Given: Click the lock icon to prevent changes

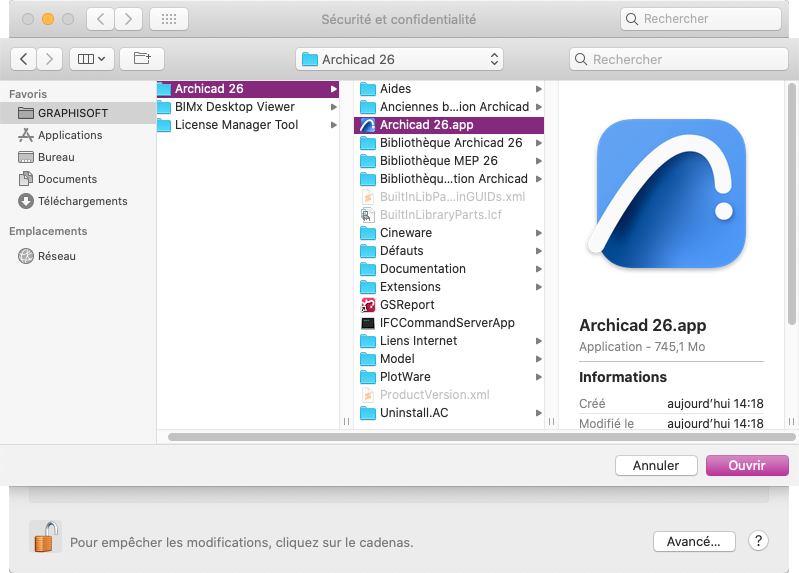Looking at the screenshot, I should [x=45, y=537].
